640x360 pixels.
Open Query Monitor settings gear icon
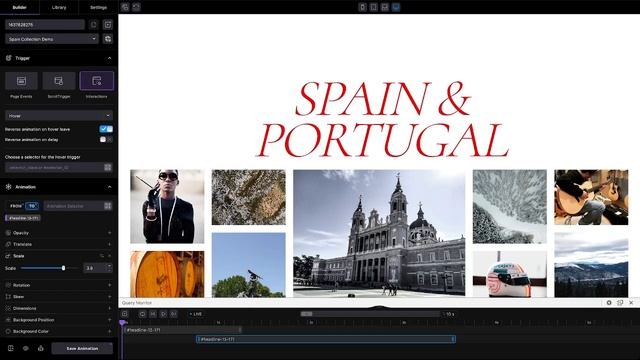(x=609, y=303)
